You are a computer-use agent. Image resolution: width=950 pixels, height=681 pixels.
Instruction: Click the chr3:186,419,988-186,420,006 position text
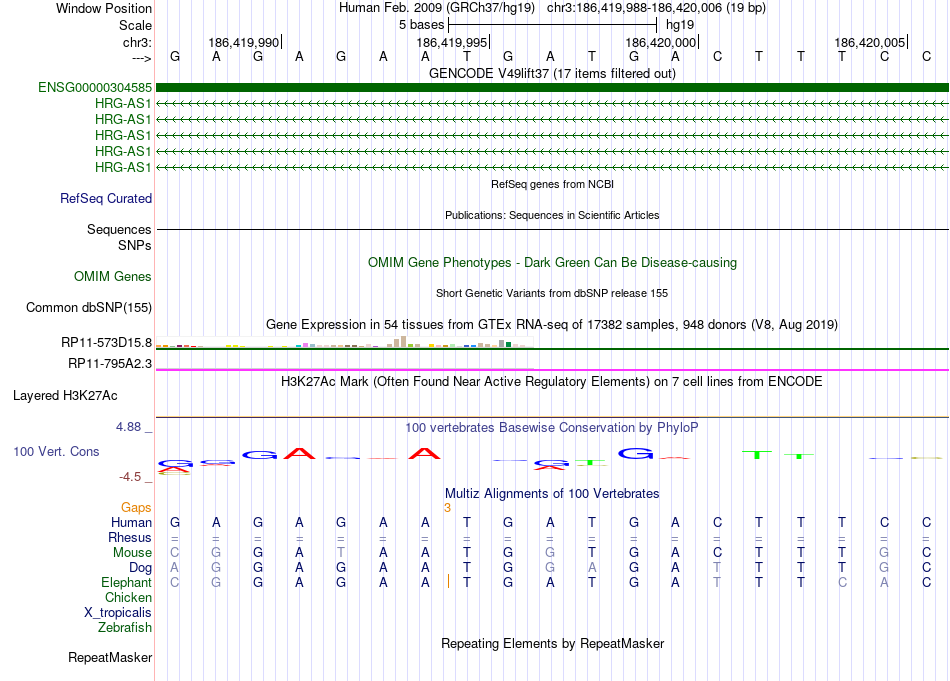(x=656, y=8)
